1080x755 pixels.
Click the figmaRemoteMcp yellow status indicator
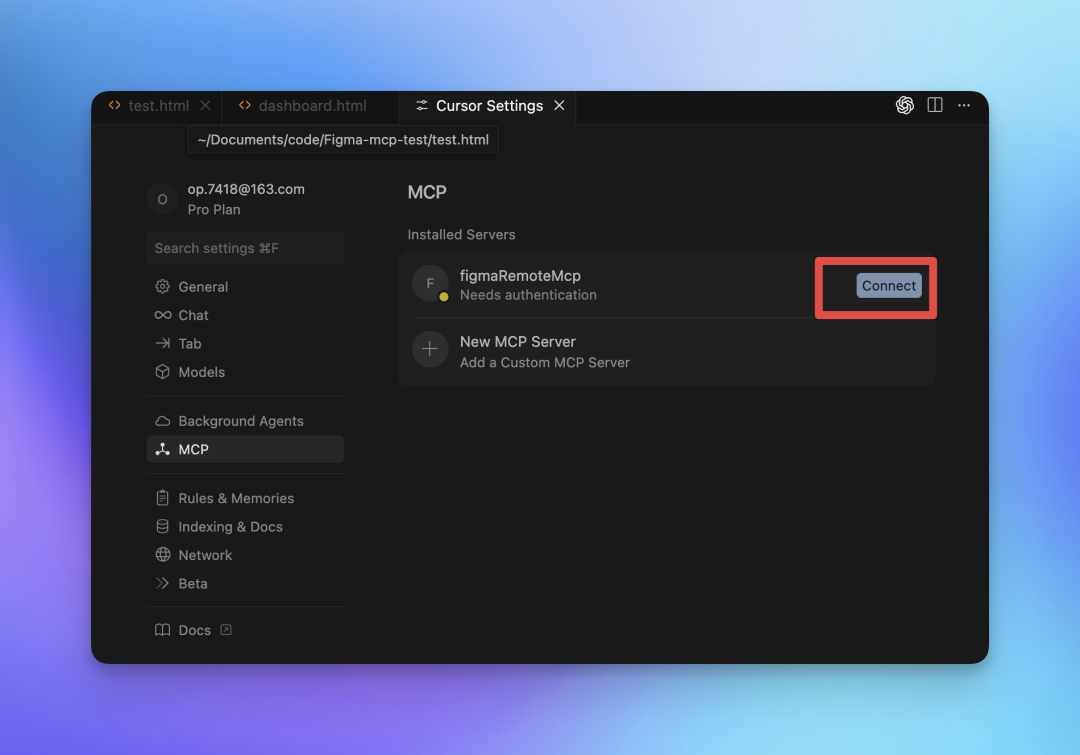(441, 295)
